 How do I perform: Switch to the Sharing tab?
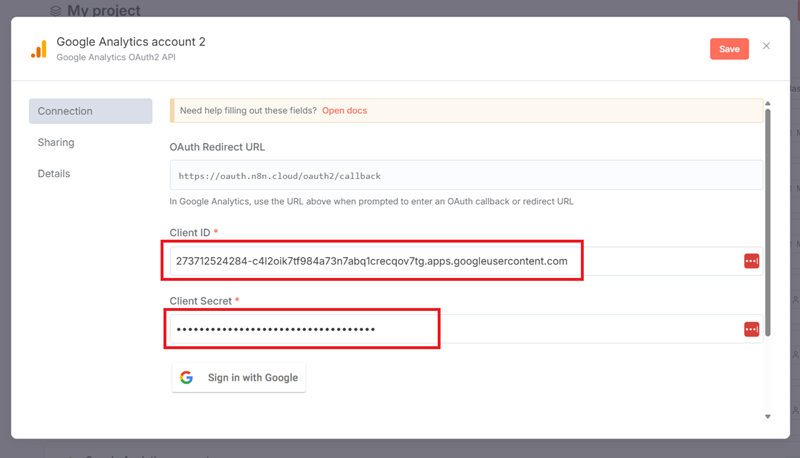(x=56, y=142)
